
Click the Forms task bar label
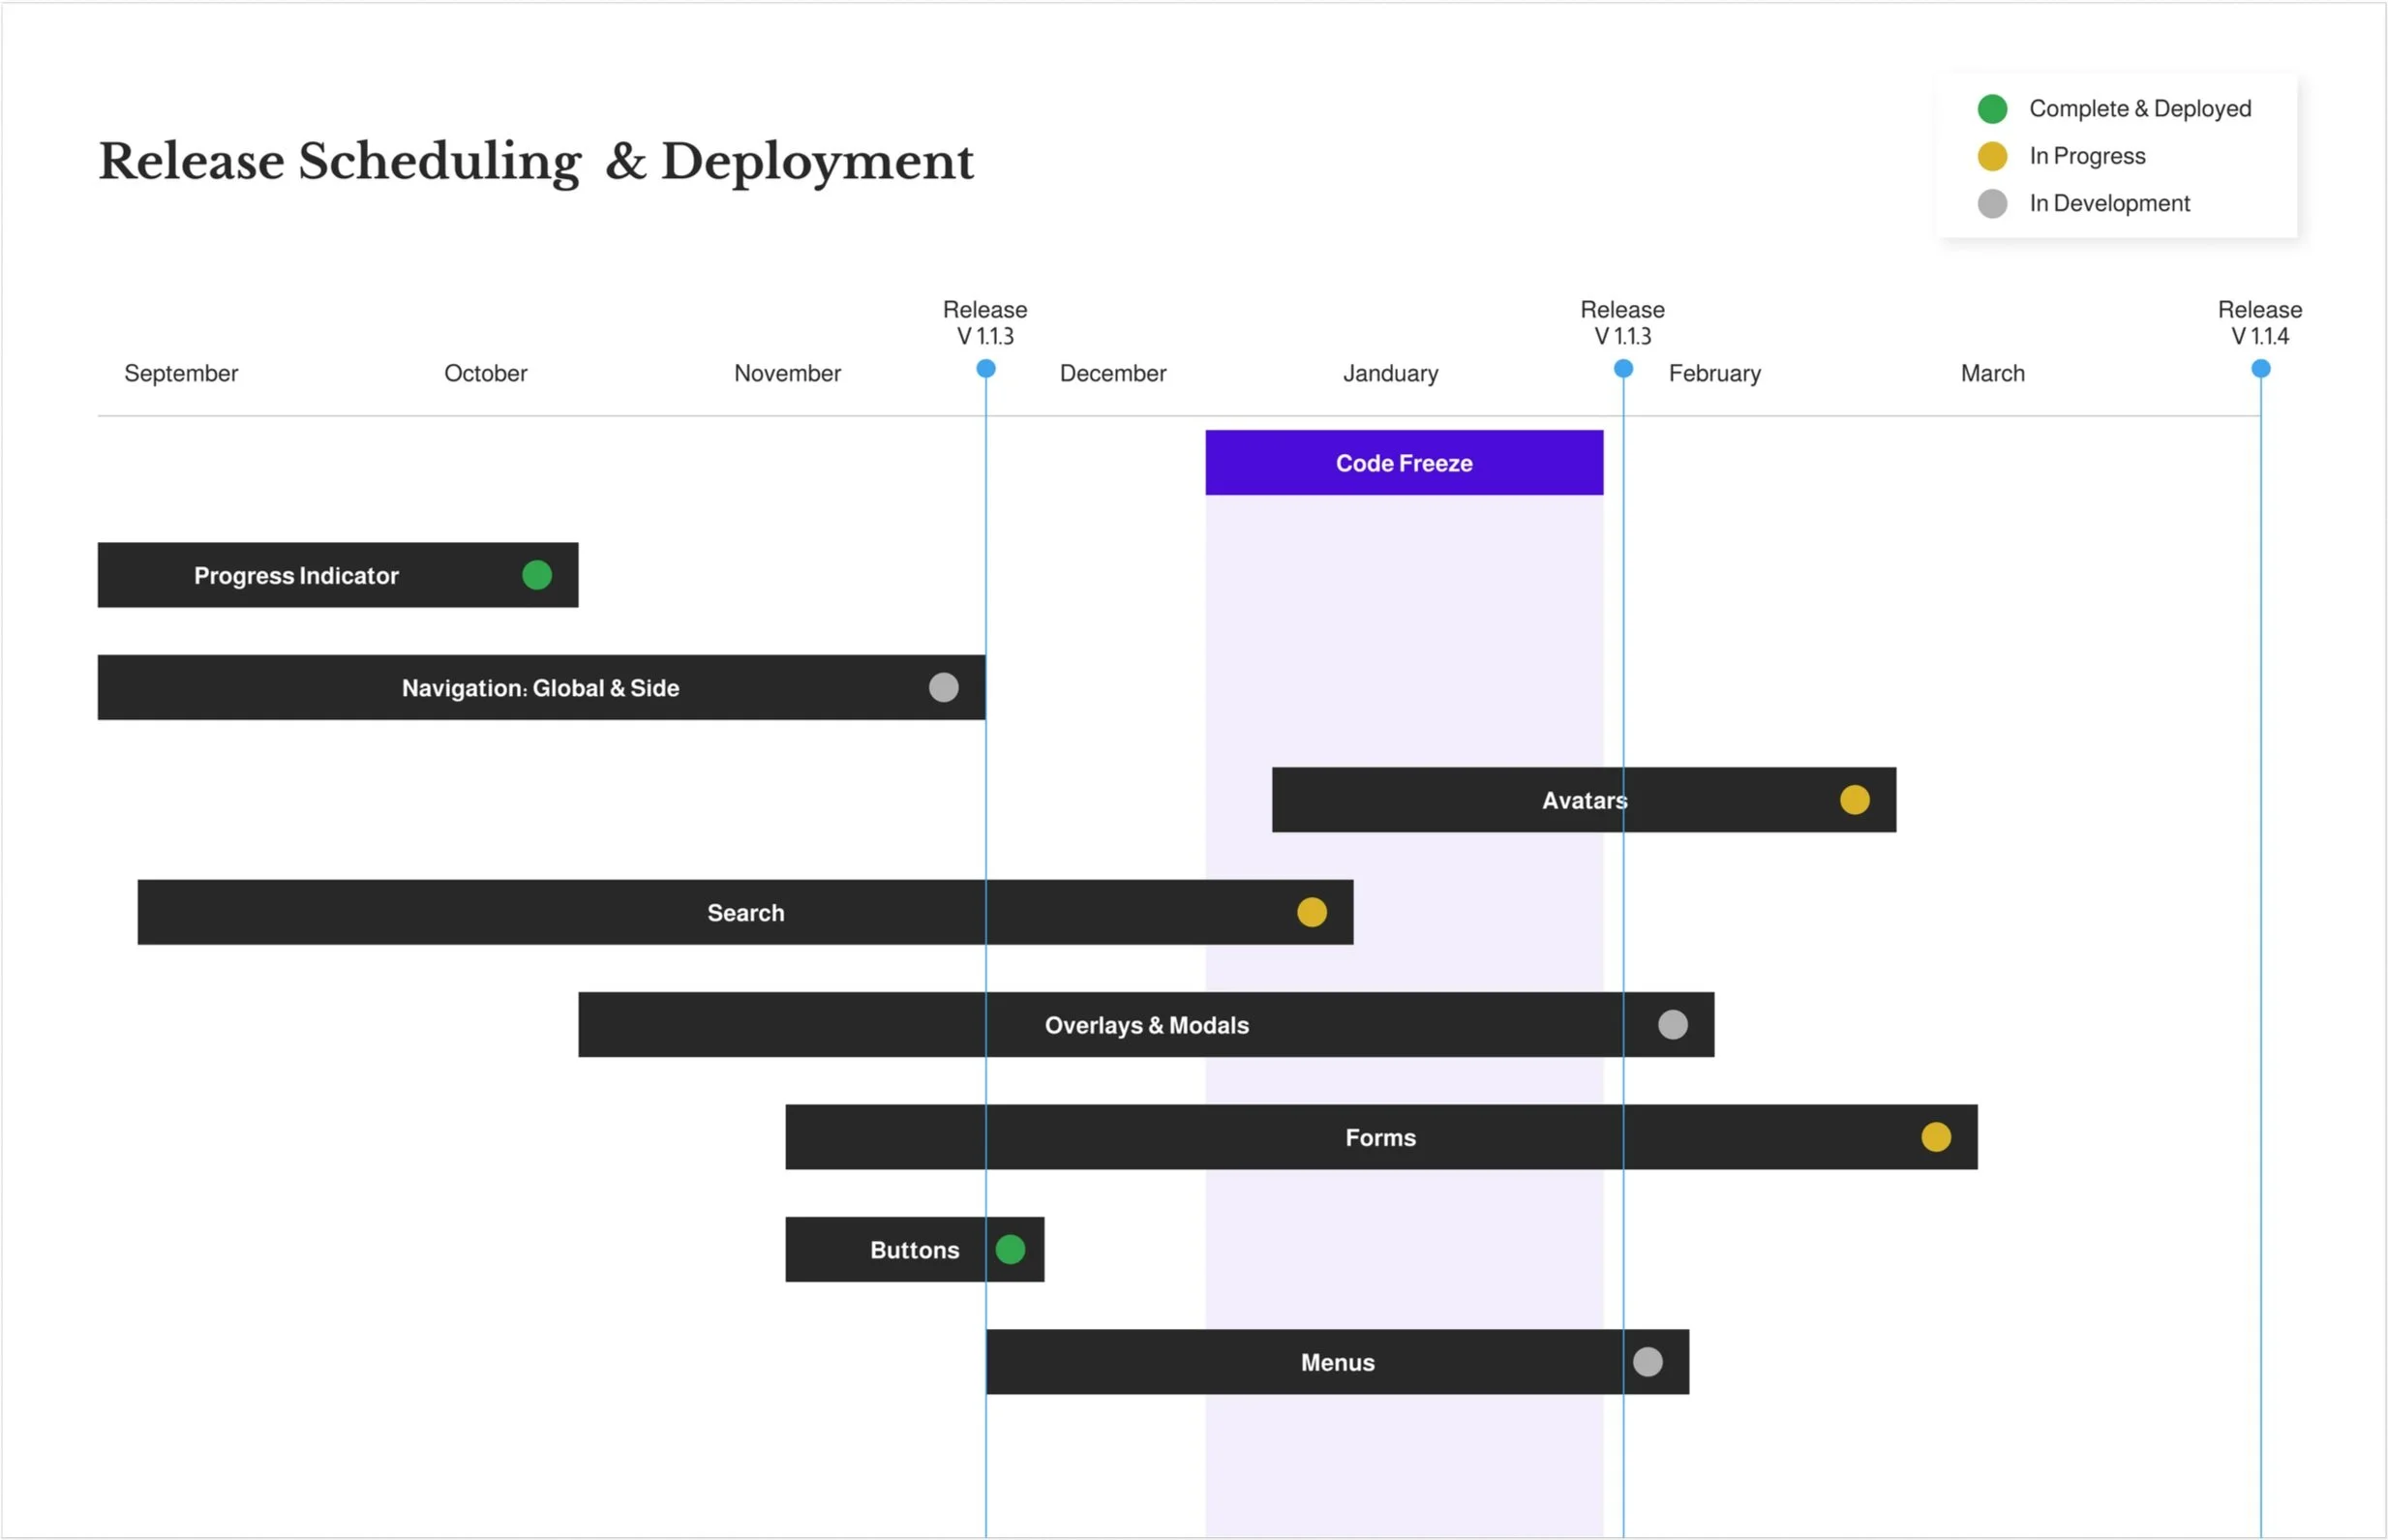pyautogui.click(x=1380, y=1137)
